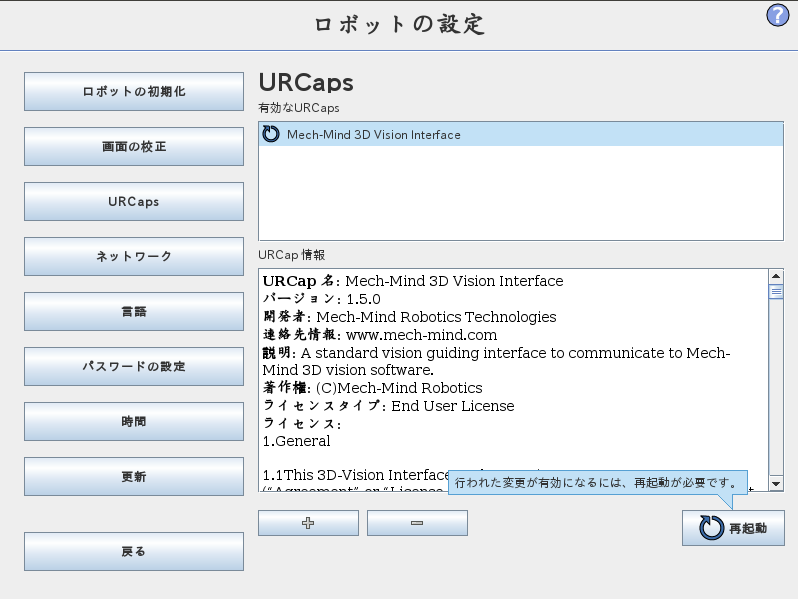Open 時間 time settings

point(134,421)
